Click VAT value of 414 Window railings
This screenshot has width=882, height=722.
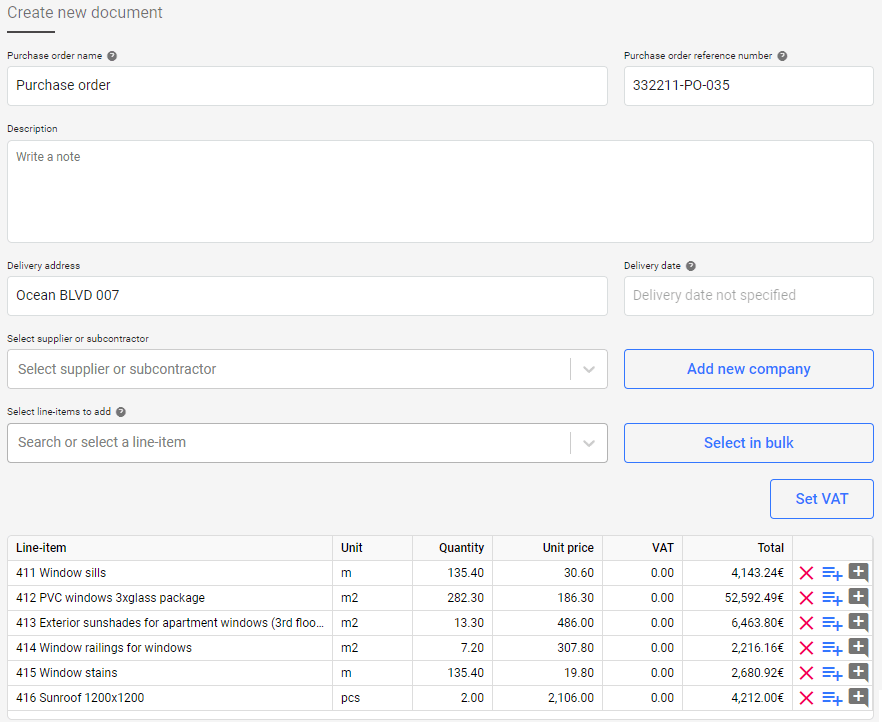pos(662,648)
